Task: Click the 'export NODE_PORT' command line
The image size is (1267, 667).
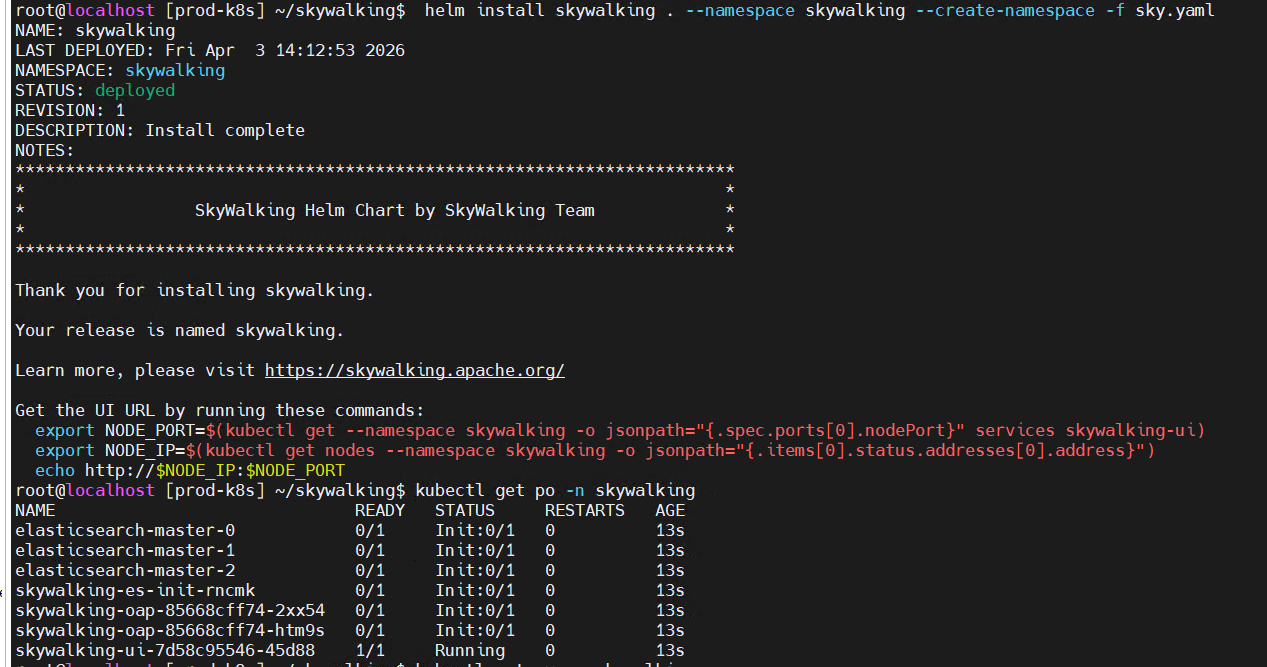Action: pos(620,430)
